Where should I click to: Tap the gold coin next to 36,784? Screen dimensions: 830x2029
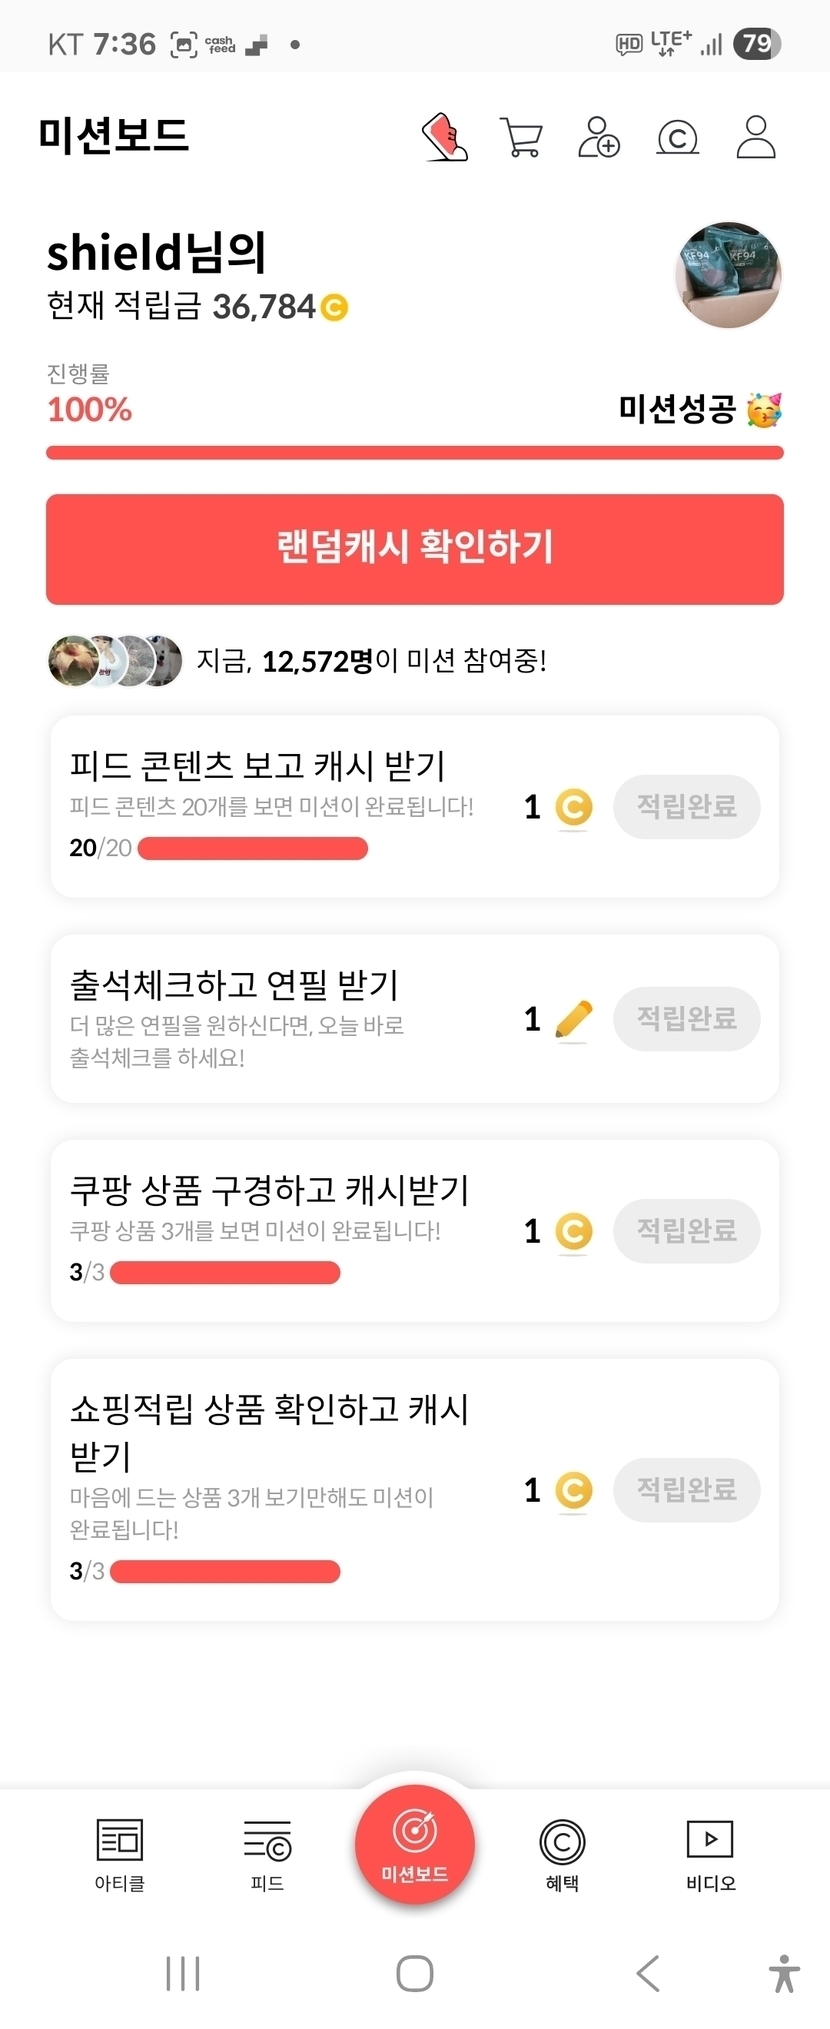[x=334, y=307]
